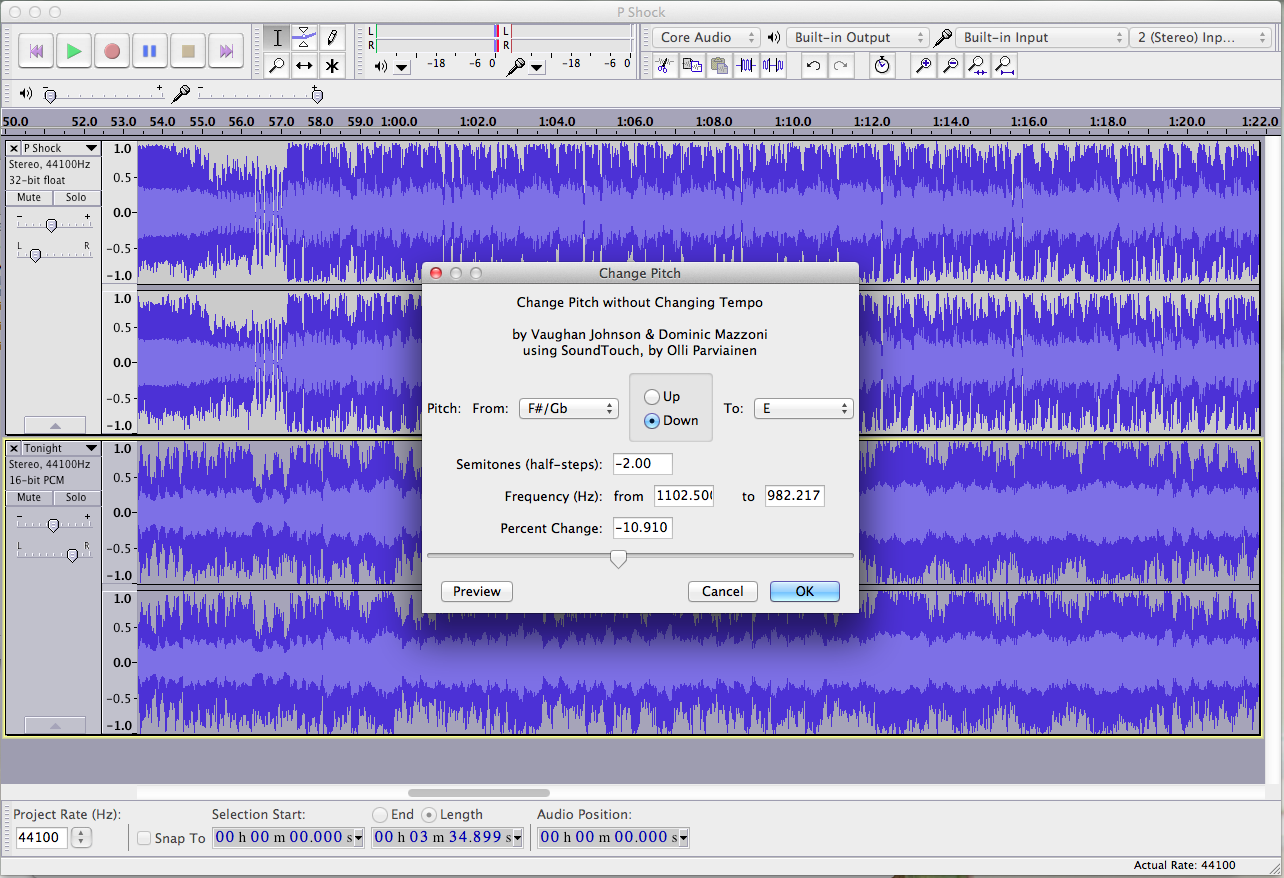
Task: Select the Up pitch radio button
Action: coord(652,397)
